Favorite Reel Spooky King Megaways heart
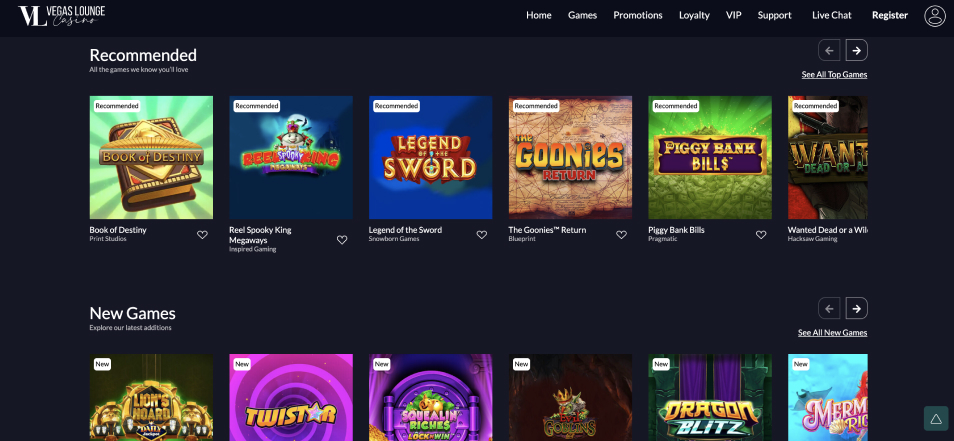 pyautogui.click(x=342, y=240)
